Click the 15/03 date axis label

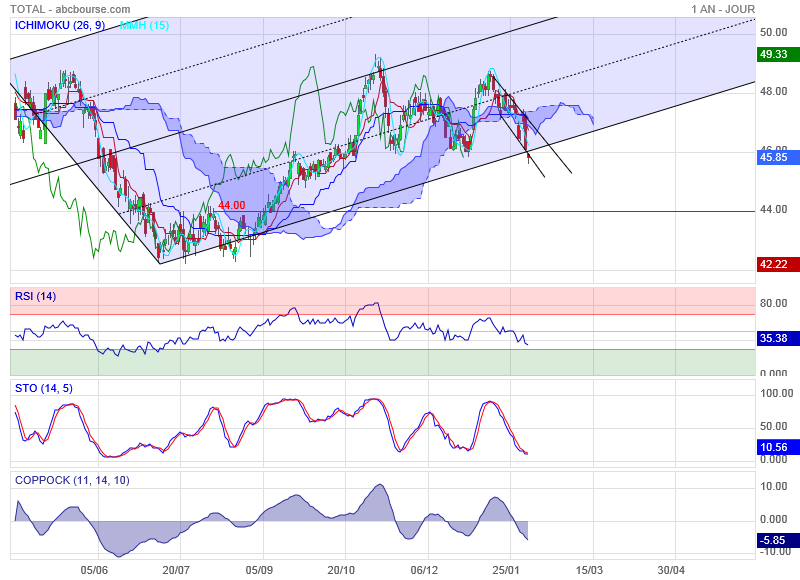[x=589, y=570]
